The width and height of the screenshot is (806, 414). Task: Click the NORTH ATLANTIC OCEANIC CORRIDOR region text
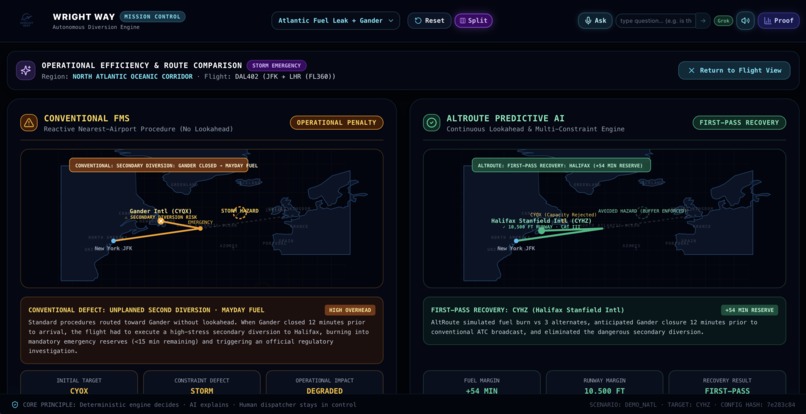click(x=133, y=77)
